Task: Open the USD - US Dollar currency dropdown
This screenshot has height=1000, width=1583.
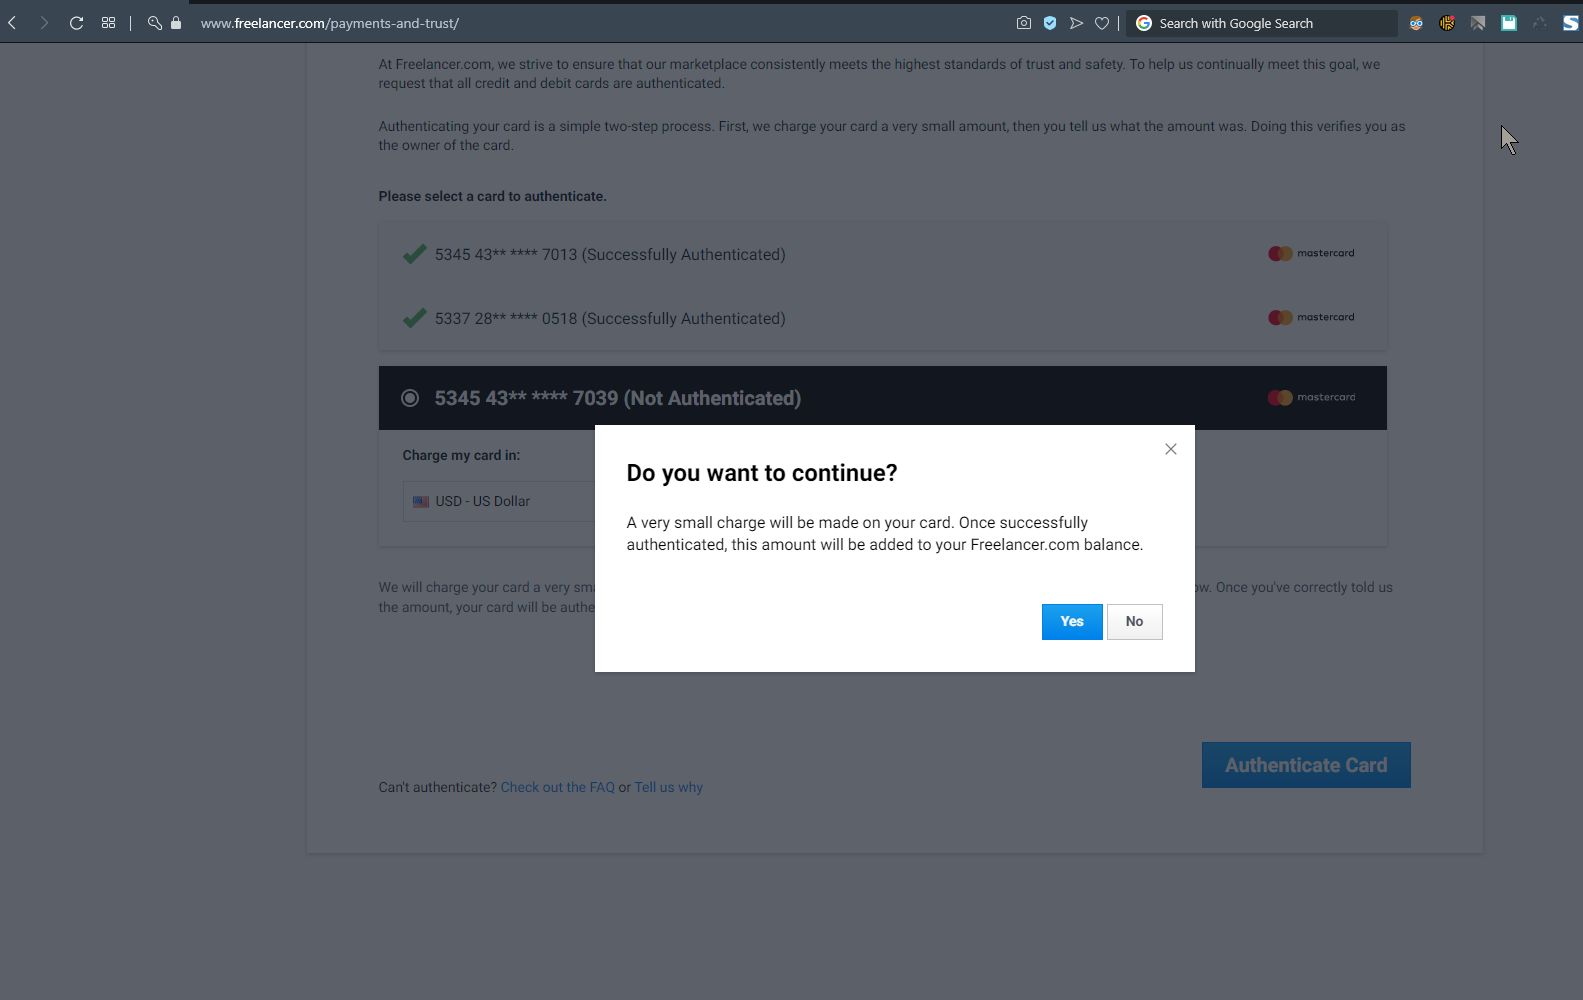Action: pos(499,501)
